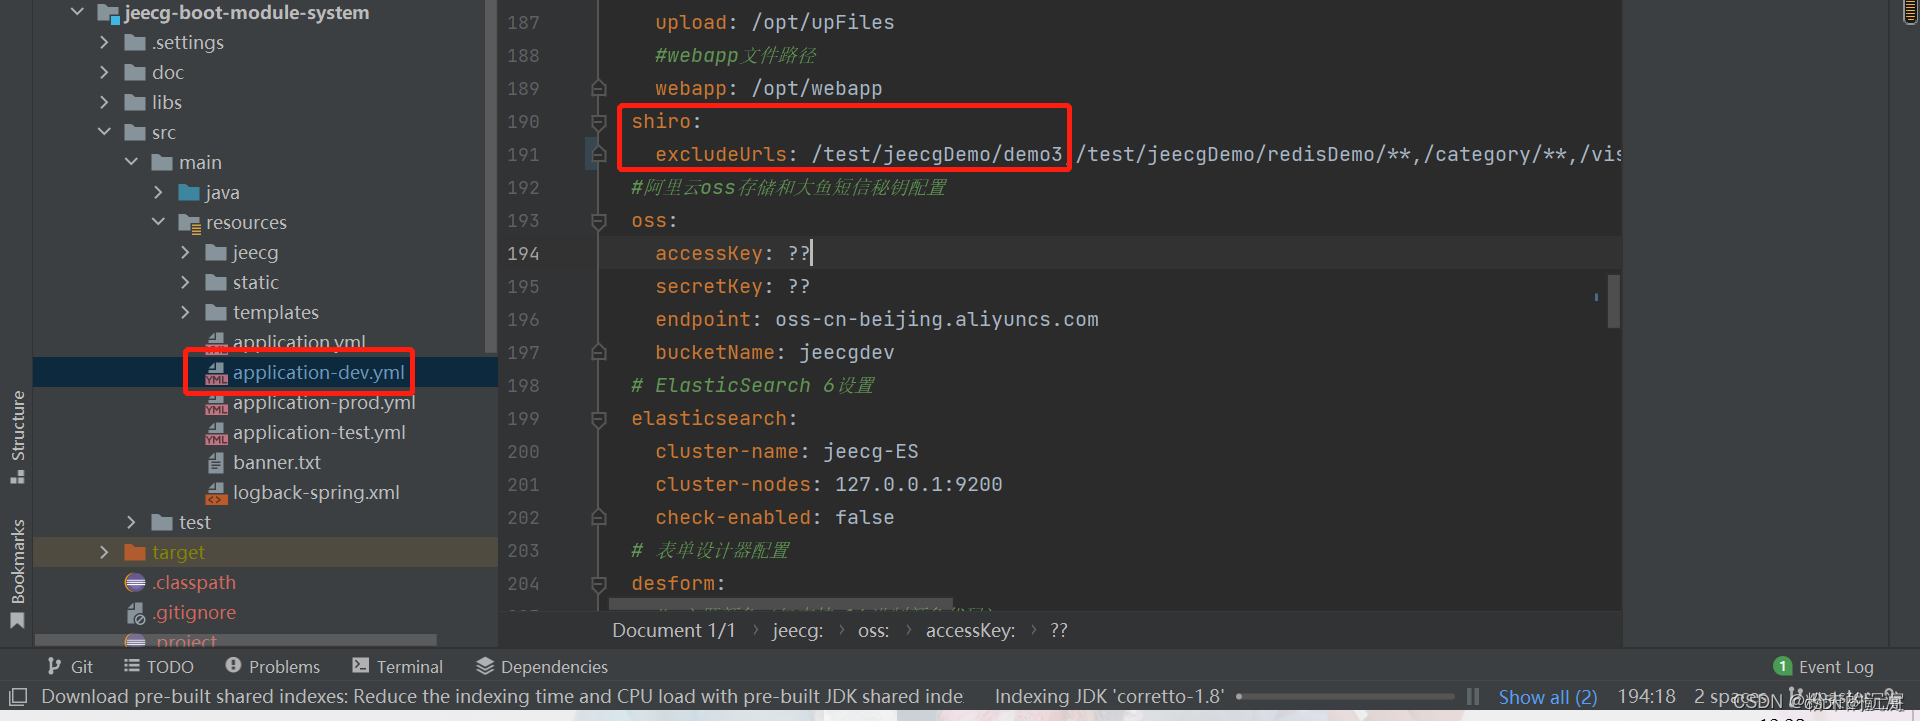Click the pre-built shared indexes notification

pyautogui.click(x=503, y=697)
